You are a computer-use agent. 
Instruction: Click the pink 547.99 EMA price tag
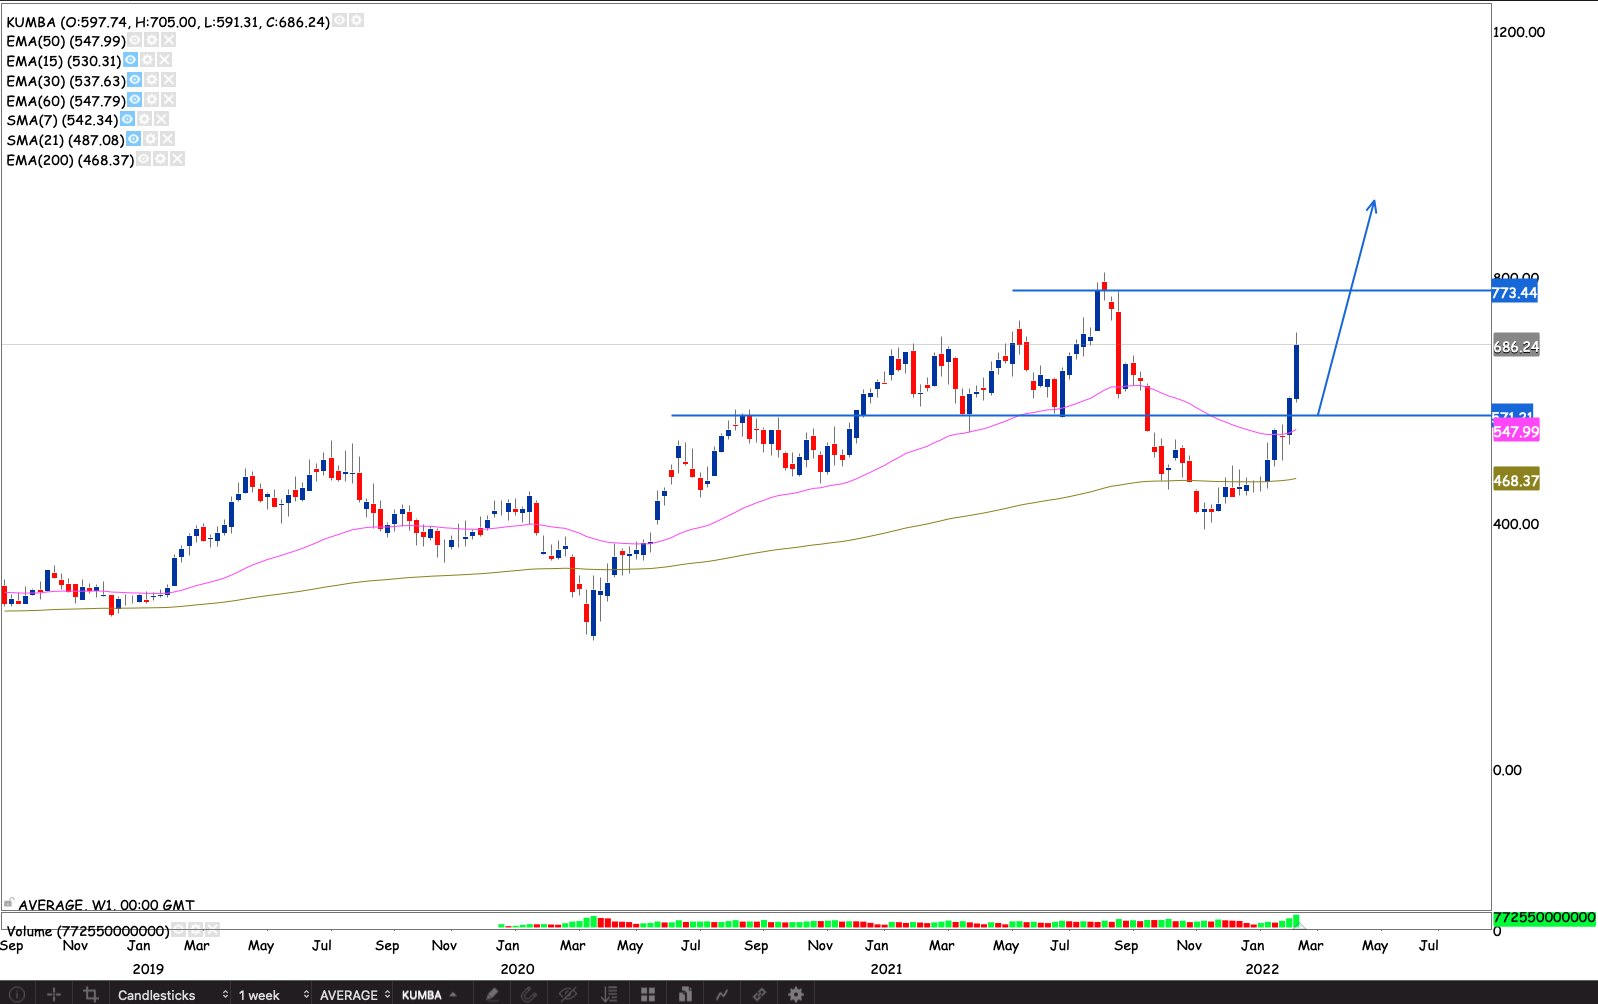coord(1515,432)
